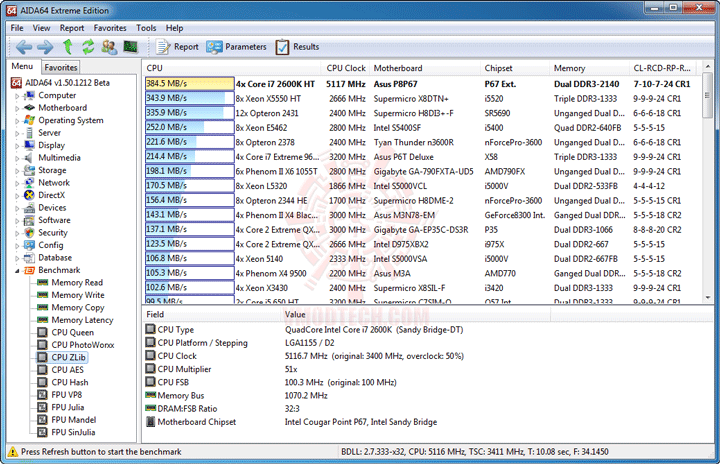This screenshot has width=720, height=464.
Task: Open the CPU Queen benchmark
Action: click(73, 332)
